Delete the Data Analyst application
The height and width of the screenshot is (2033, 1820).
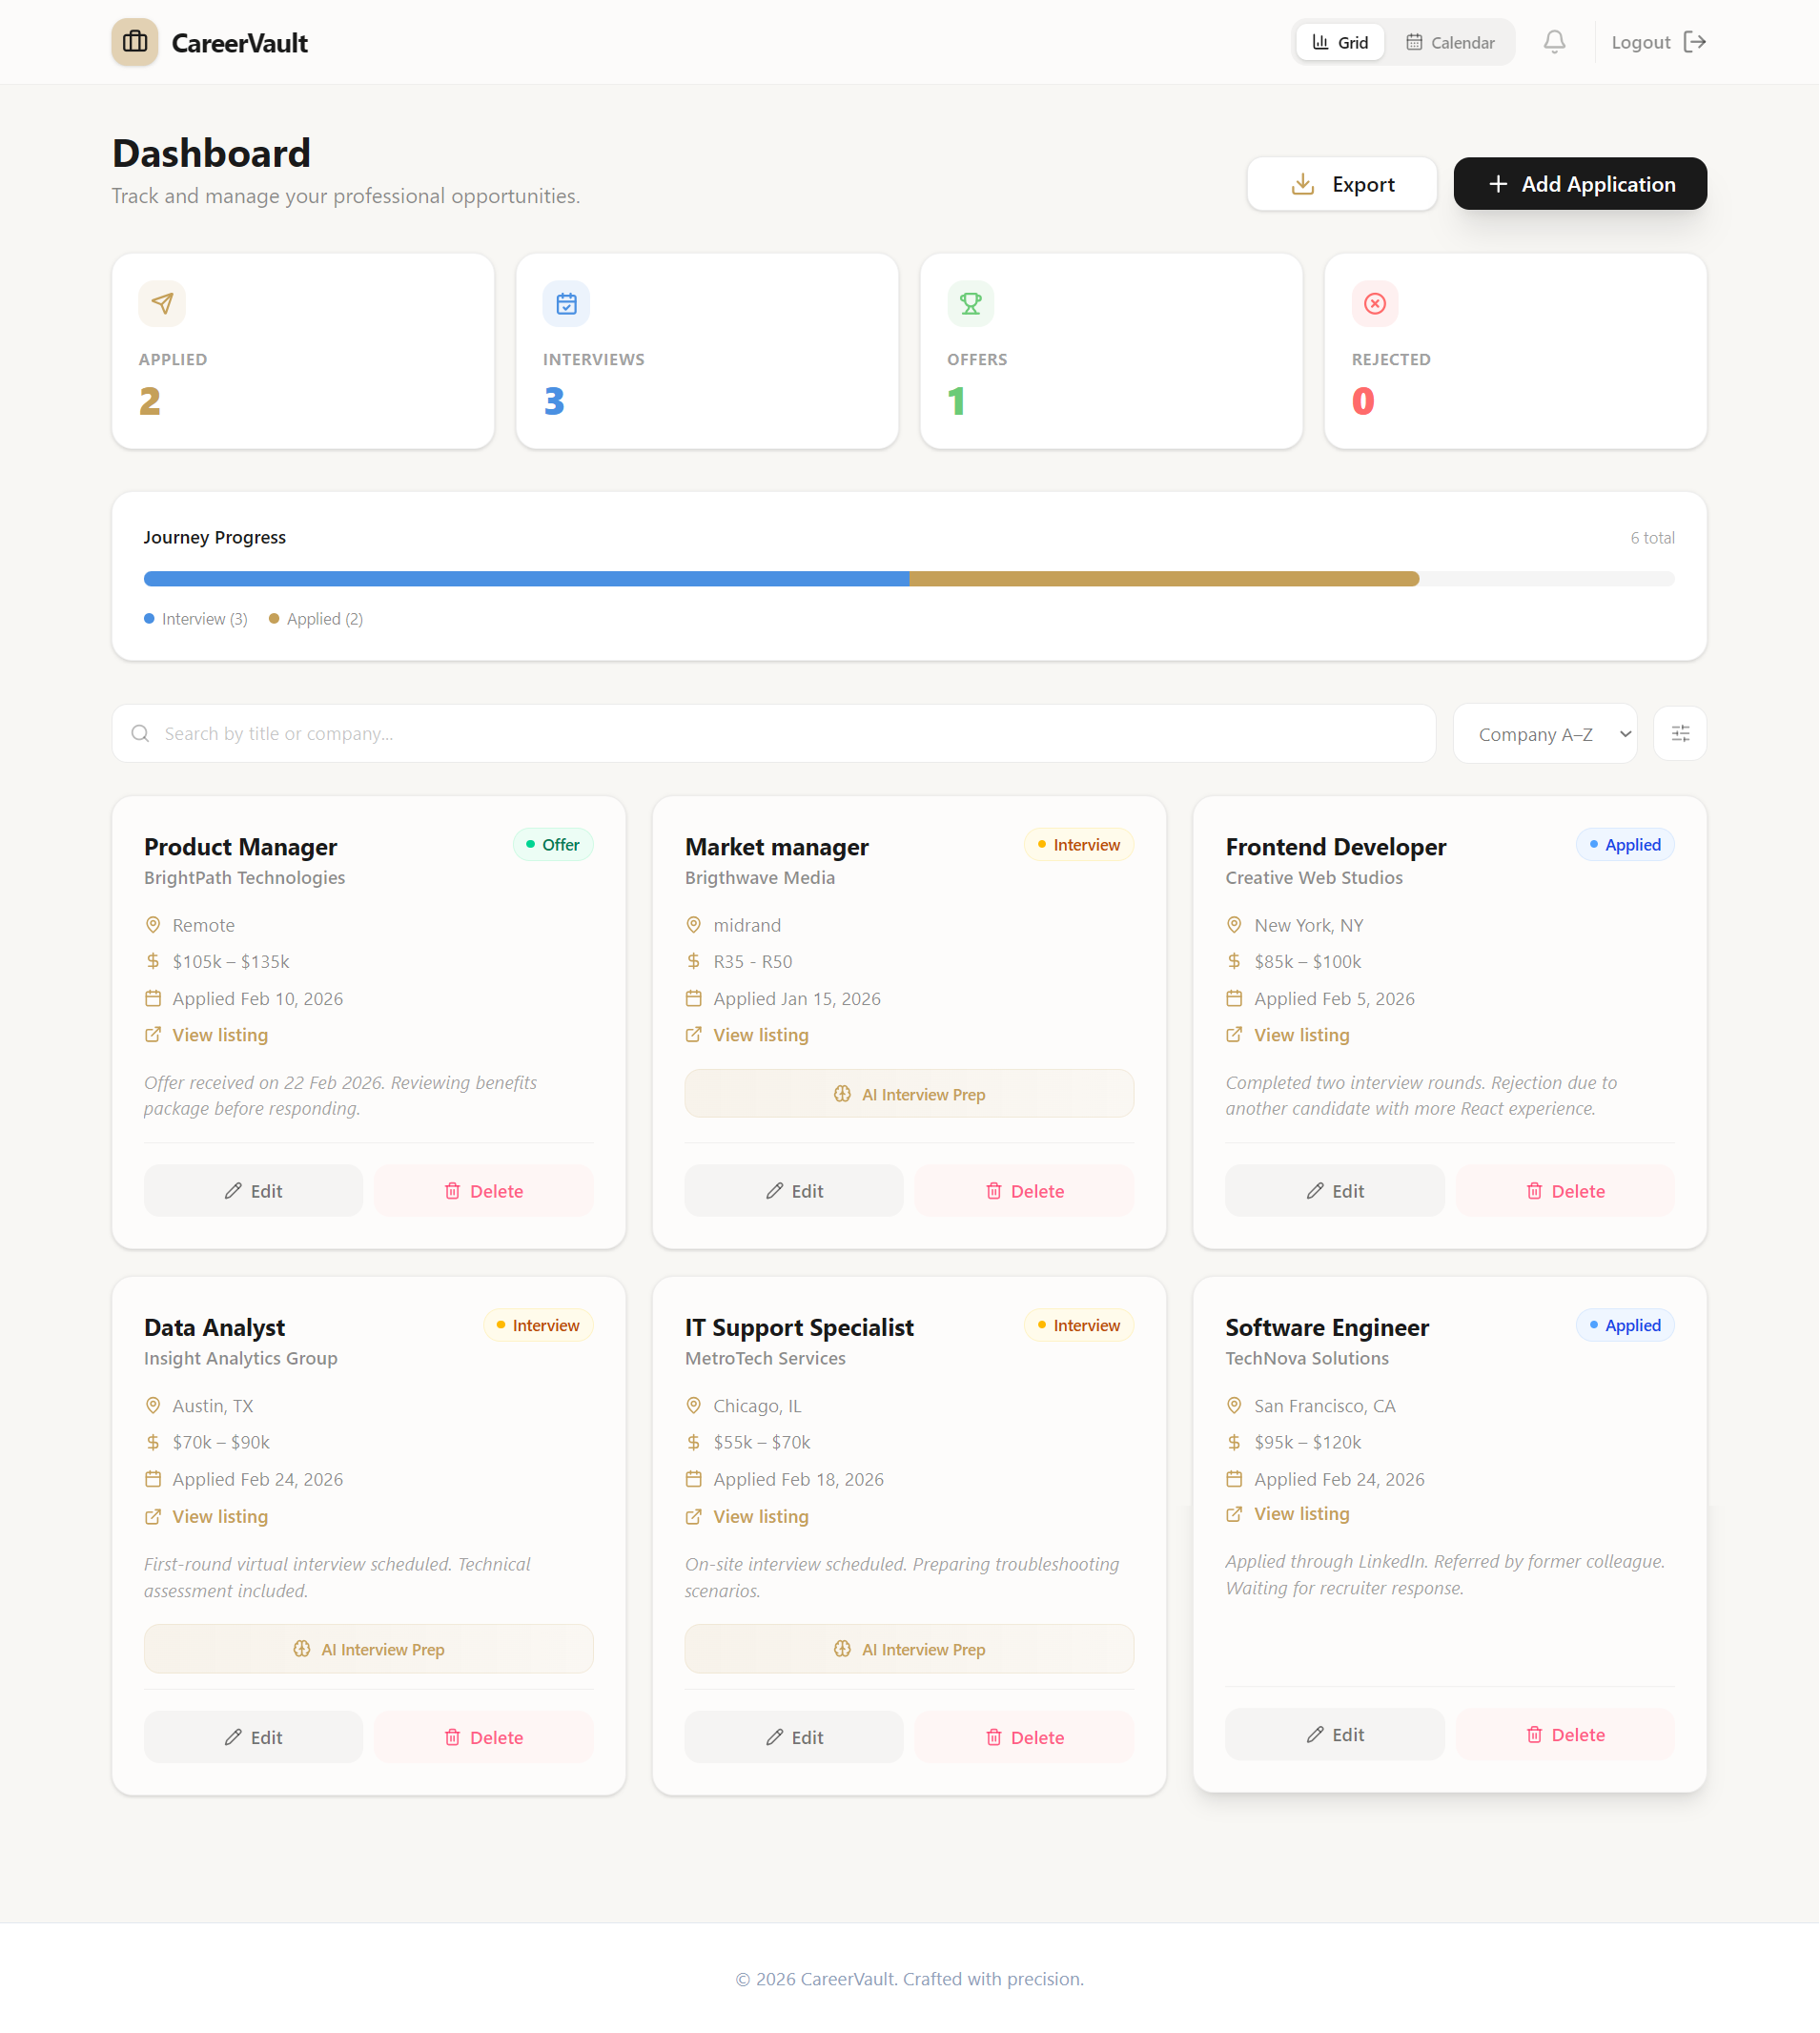[x=484, y=1738]
